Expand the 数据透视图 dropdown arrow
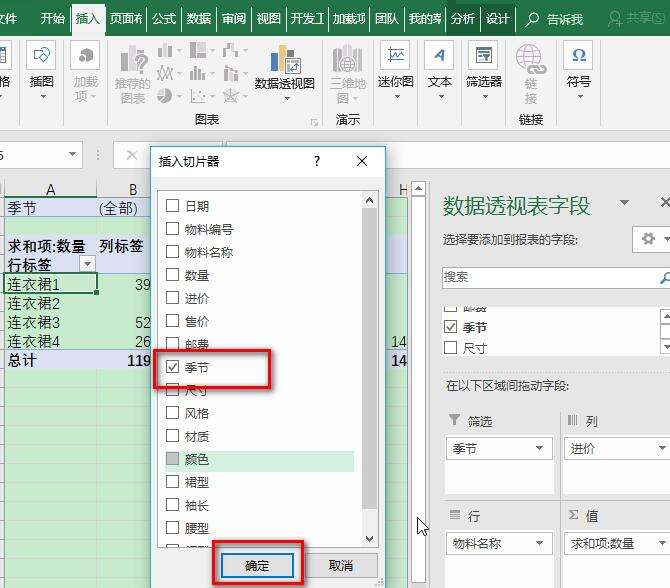 pos(288,98)
